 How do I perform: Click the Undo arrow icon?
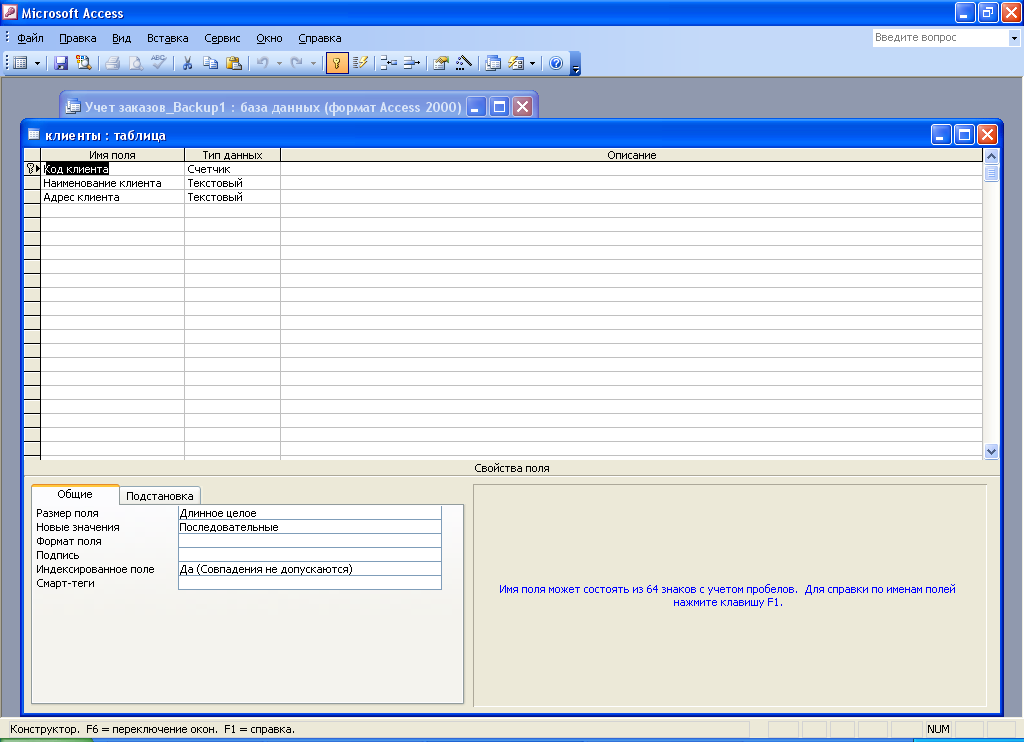pyautogui.click(x=263, y=63)
